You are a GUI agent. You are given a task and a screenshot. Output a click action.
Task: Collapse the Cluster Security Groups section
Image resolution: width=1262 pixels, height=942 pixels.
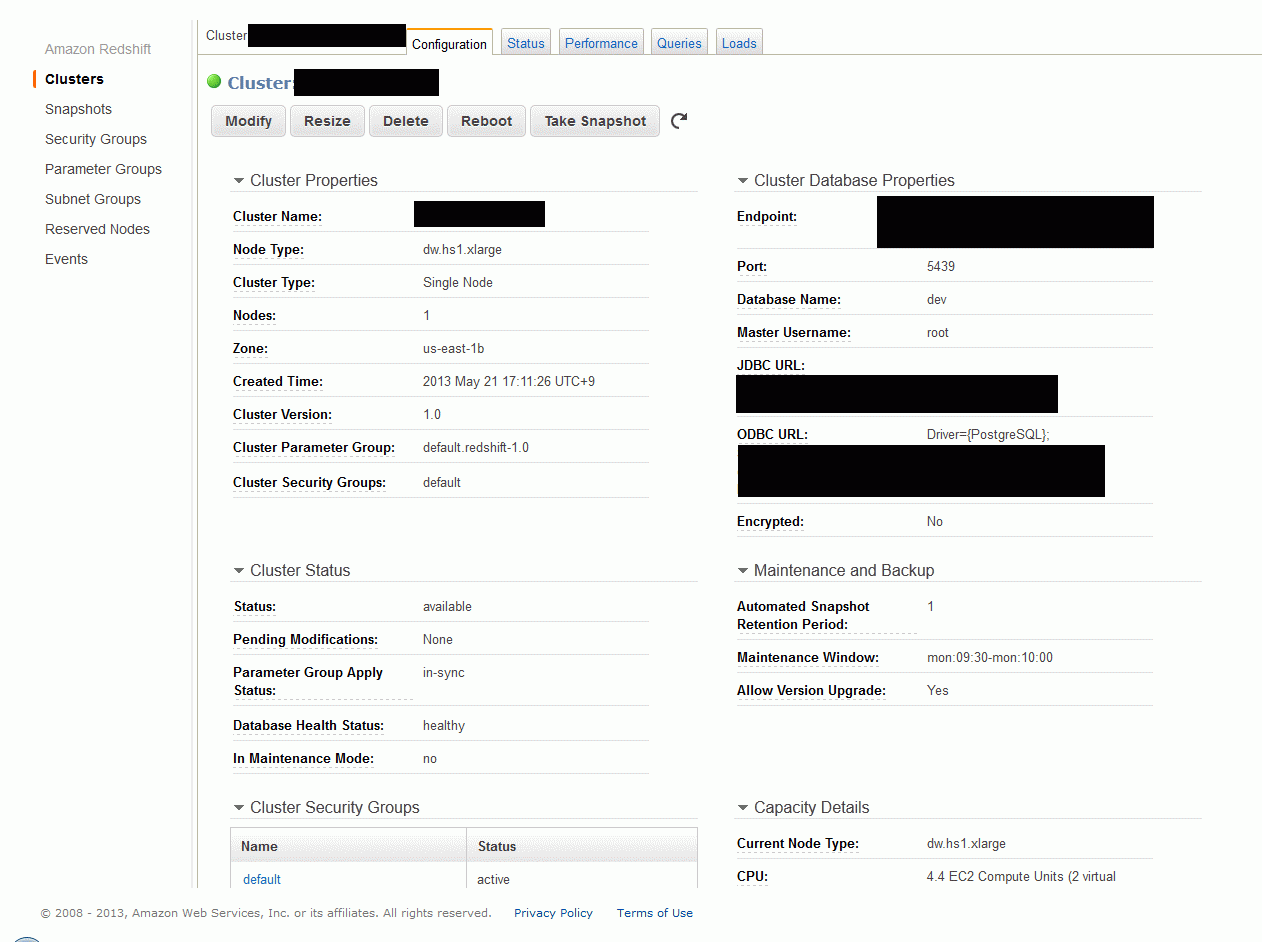[239, 808]
